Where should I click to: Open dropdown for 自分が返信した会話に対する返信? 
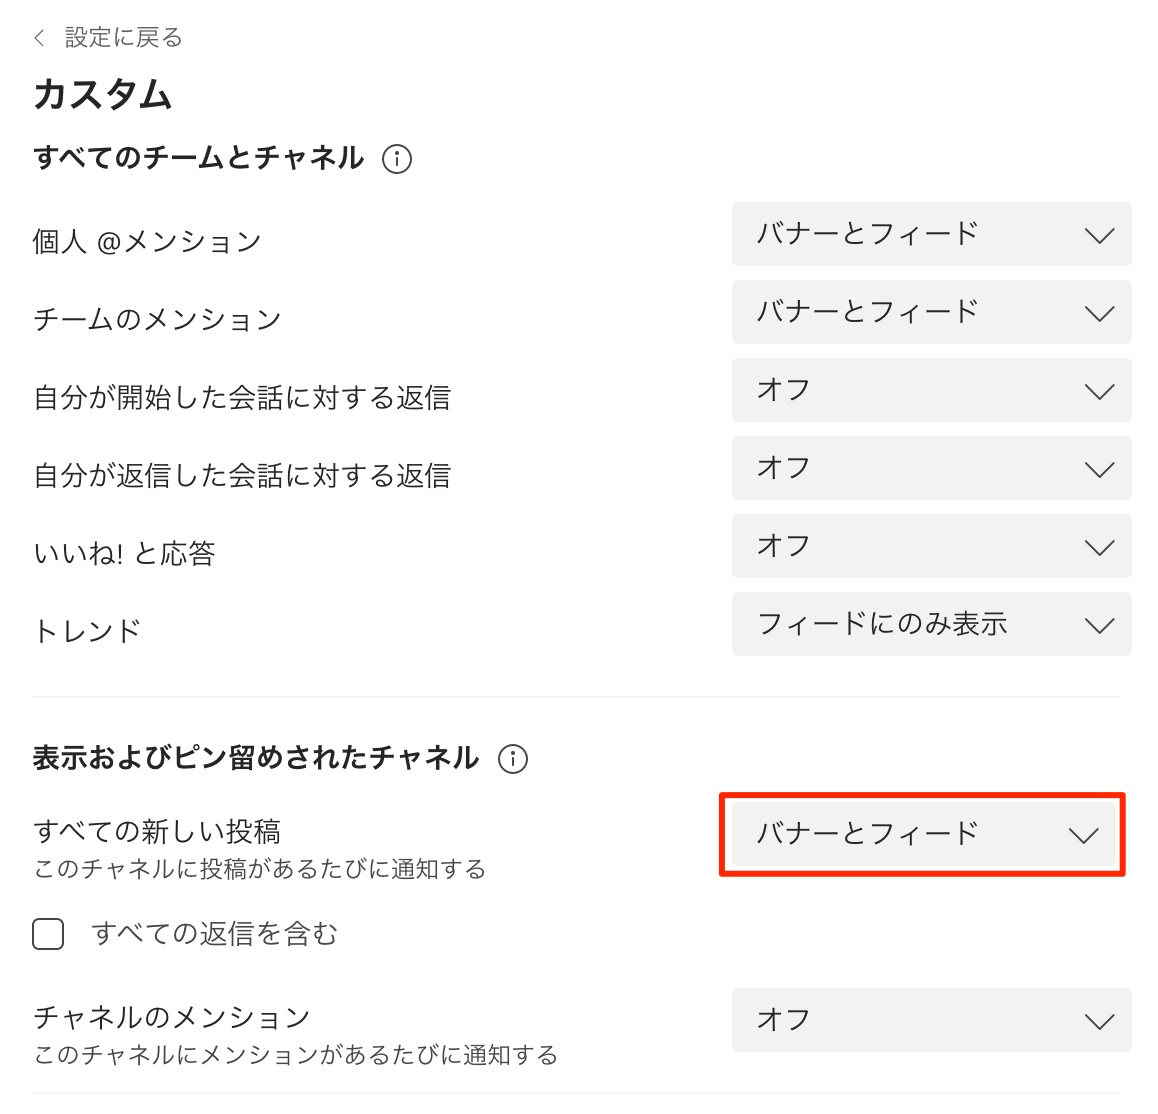pyautogui.click(x=931, y=468)
